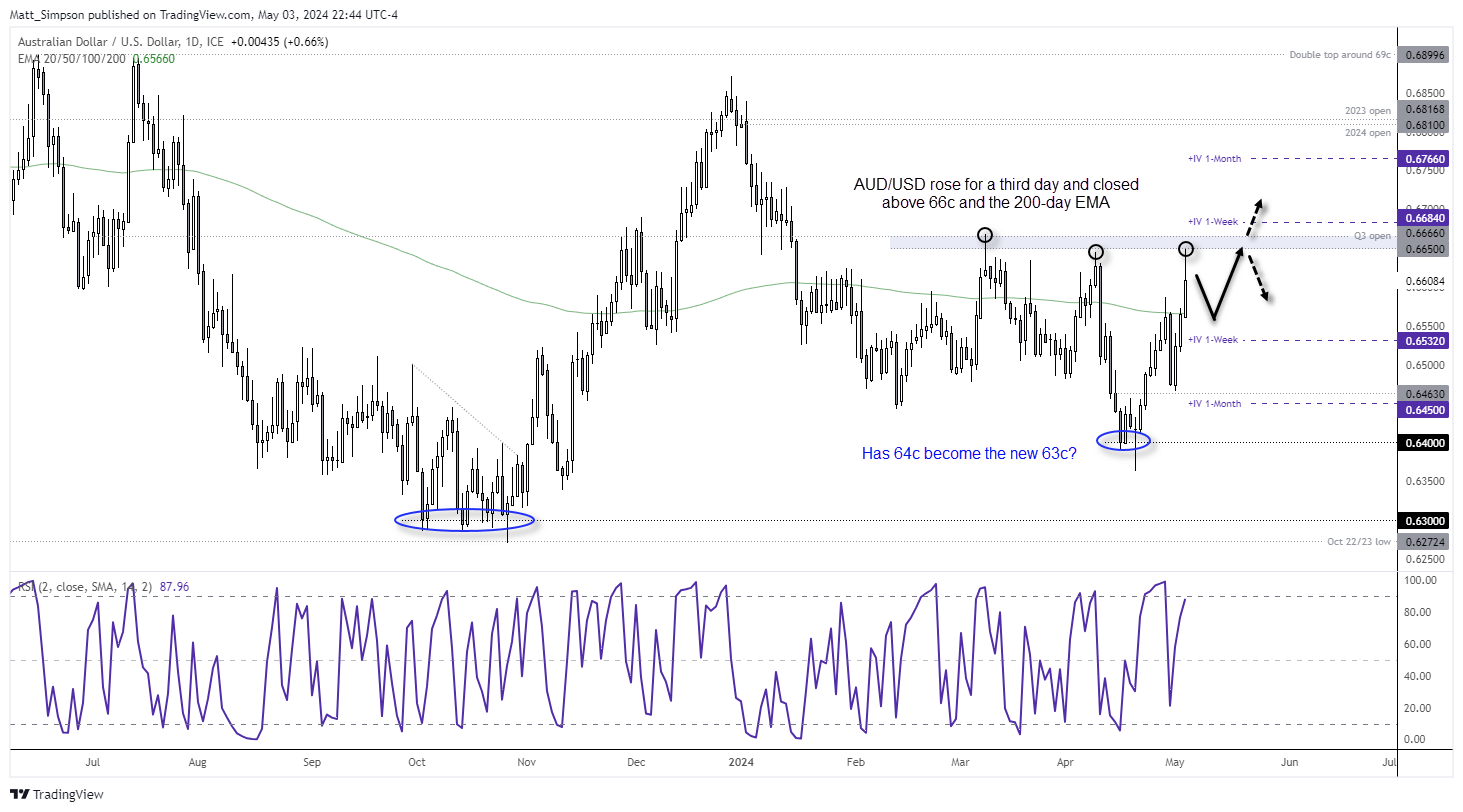This screenshot has width=1463, height=812.
Task: Click the +IV 1-Month label near 0.64500
Action: coord(1214,403)
